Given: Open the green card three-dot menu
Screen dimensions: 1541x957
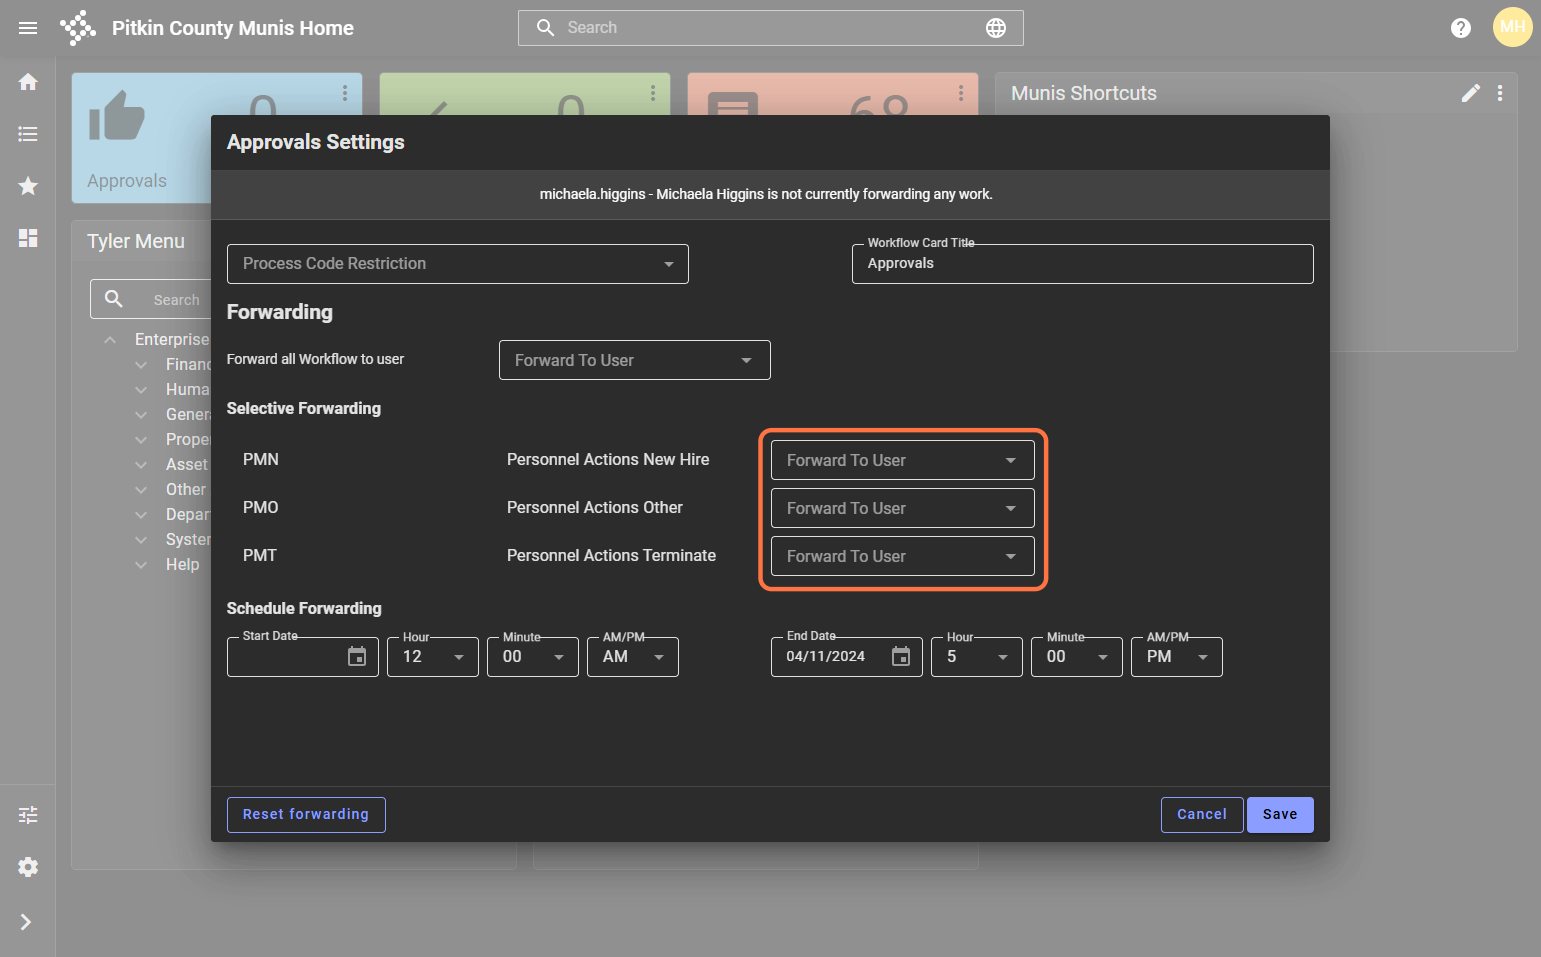Looking at the screenshot, I should (x=653, y=93).
